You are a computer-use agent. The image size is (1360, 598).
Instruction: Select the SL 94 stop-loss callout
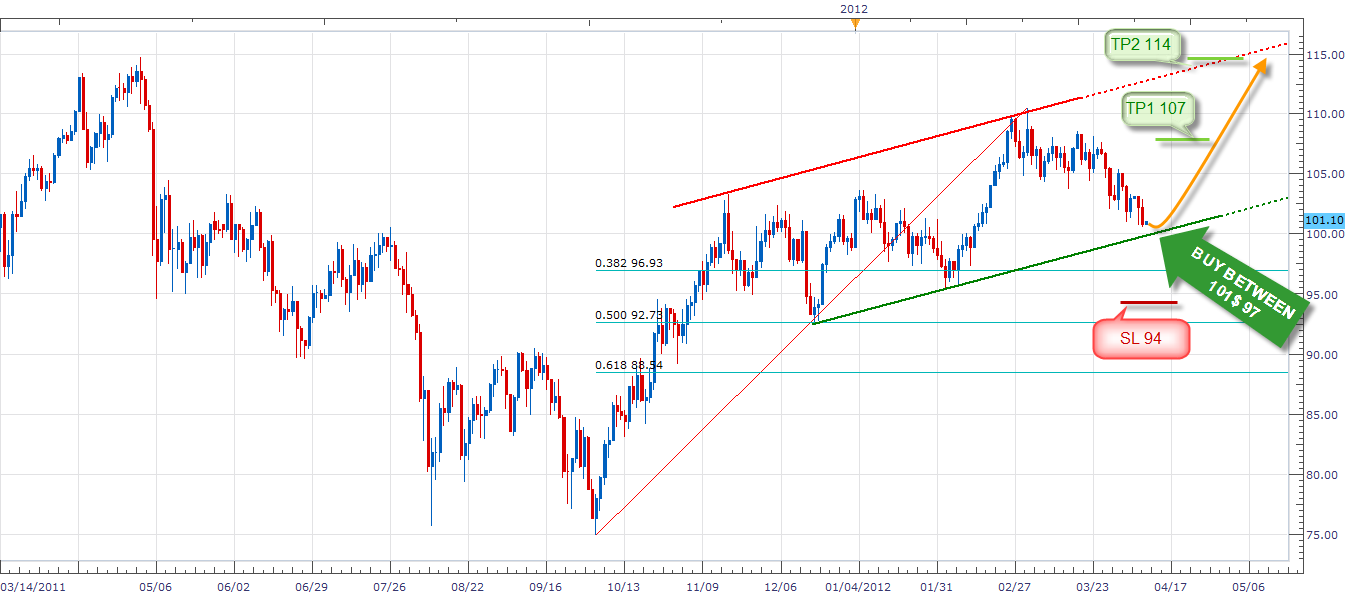click(x=1141, y=339)
